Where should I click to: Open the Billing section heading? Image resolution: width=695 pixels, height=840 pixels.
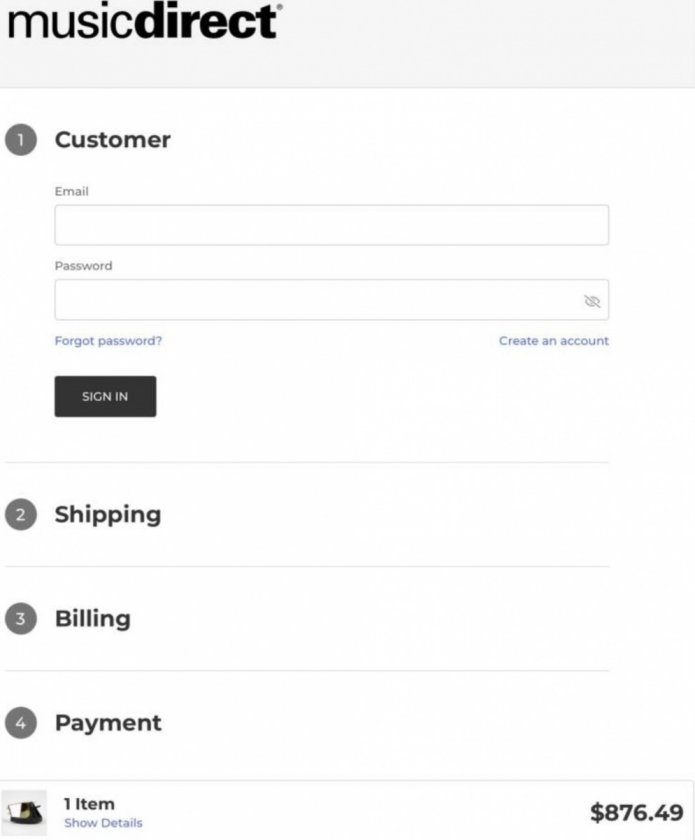[x=93, y=618]
